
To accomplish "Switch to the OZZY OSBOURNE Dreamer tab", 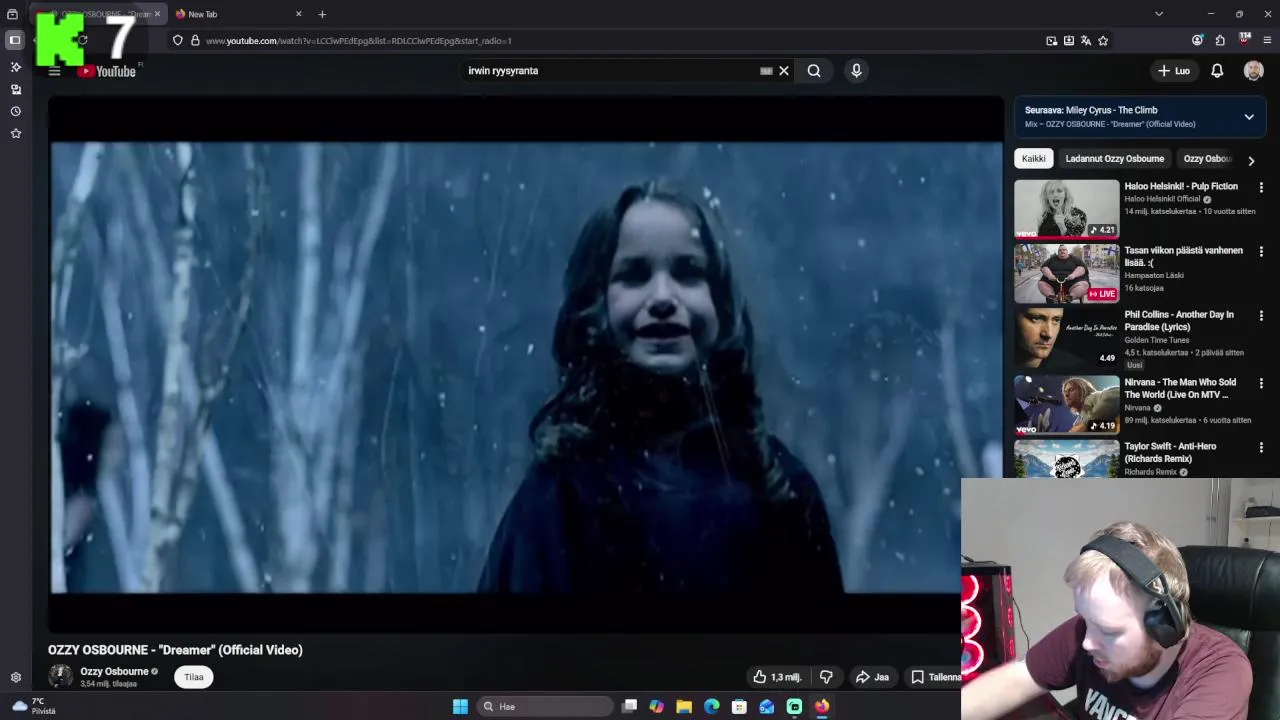I will coord(98,14).
